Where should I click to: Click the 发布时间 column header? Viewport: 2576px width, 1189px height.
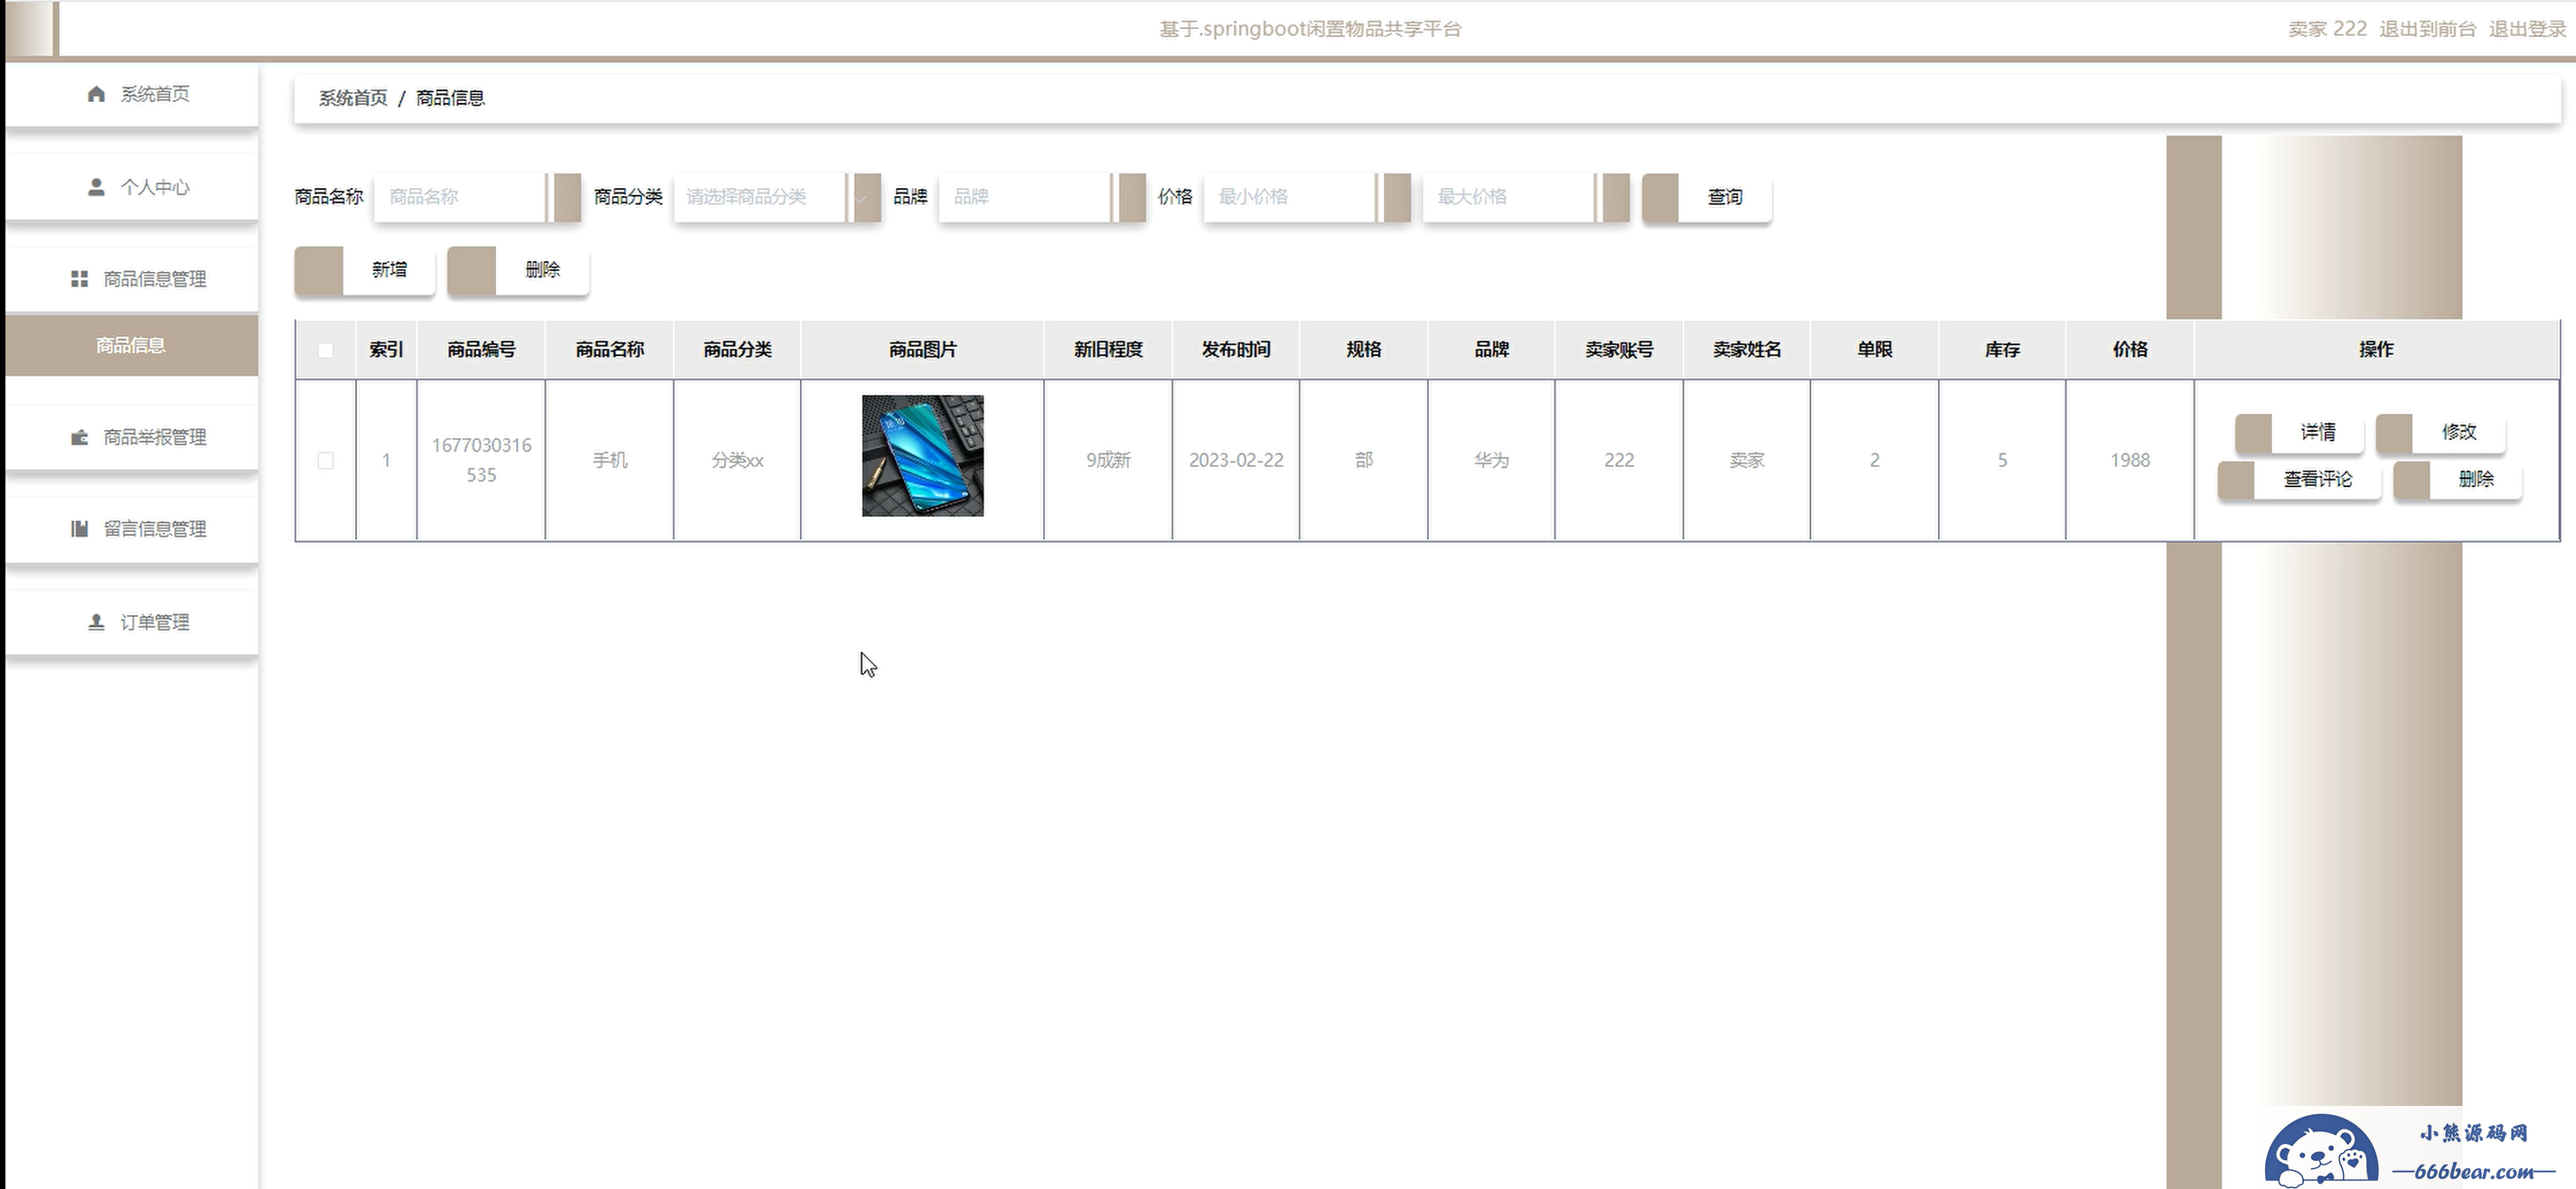pyautogui.click(x=1236, y=349)
